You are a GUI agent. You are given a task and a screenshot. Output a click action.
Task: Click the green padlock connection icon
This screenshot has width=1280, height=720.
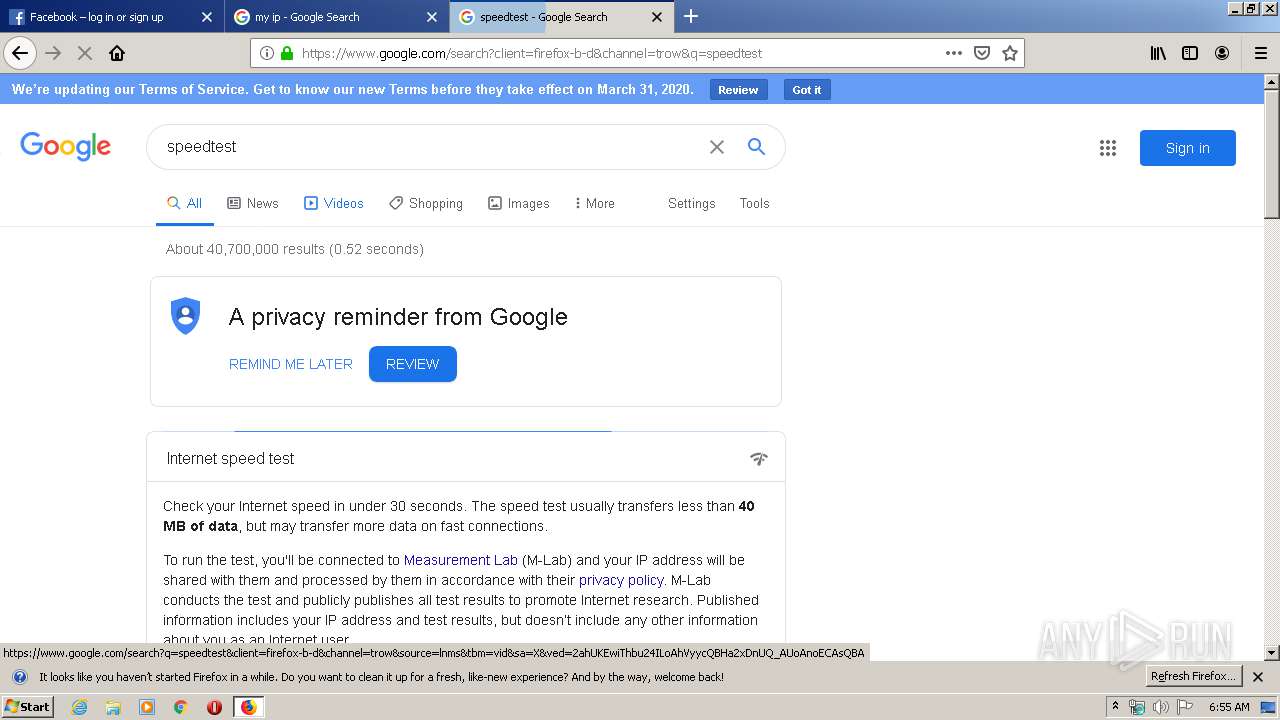pos(287,53)
